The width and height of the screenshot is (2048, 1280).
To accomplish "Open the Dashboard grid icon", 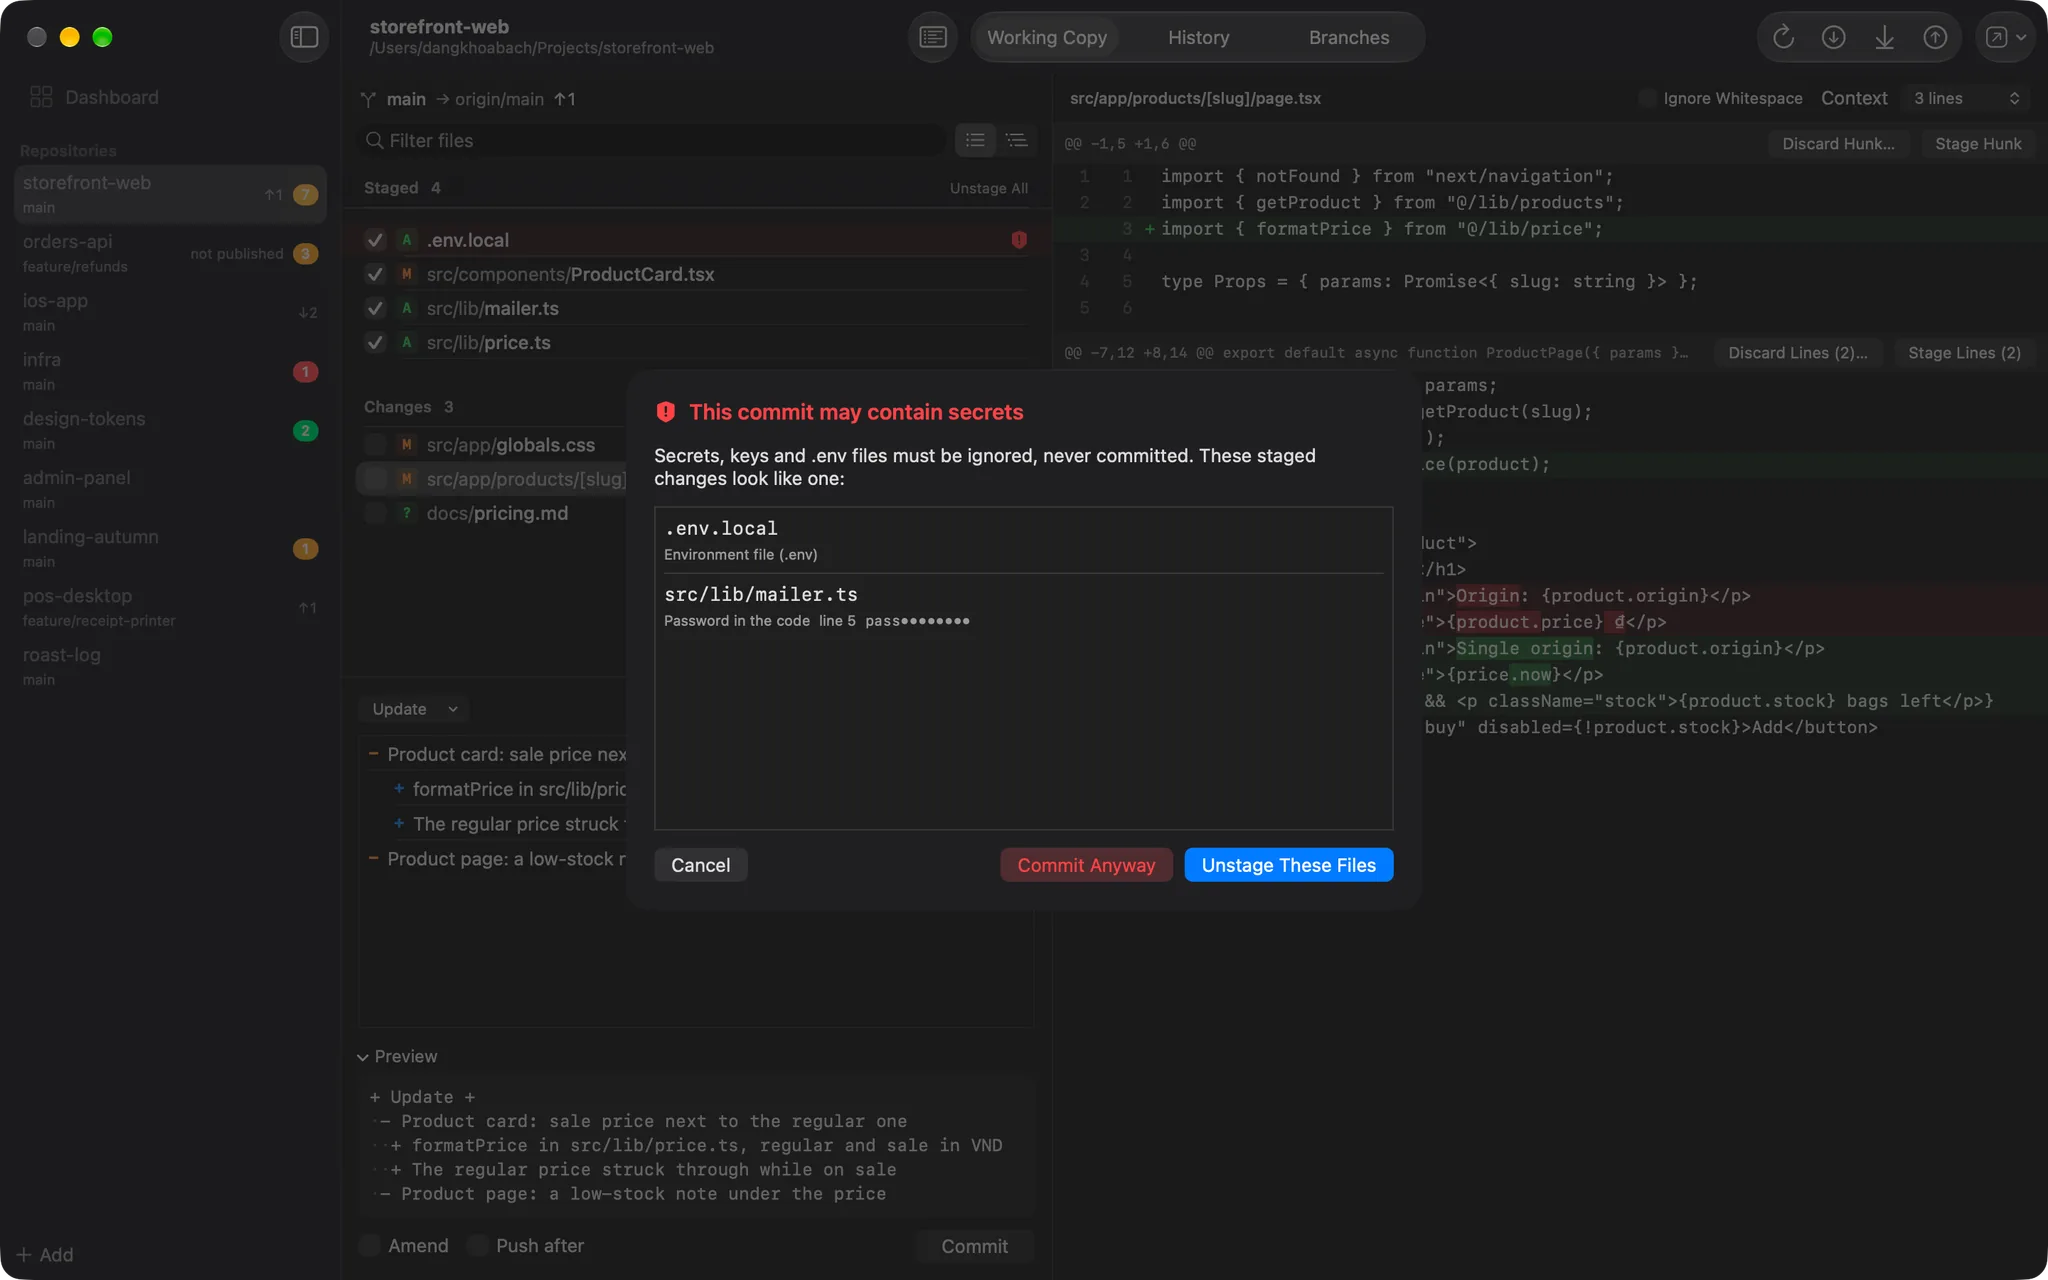I will 41,97.
